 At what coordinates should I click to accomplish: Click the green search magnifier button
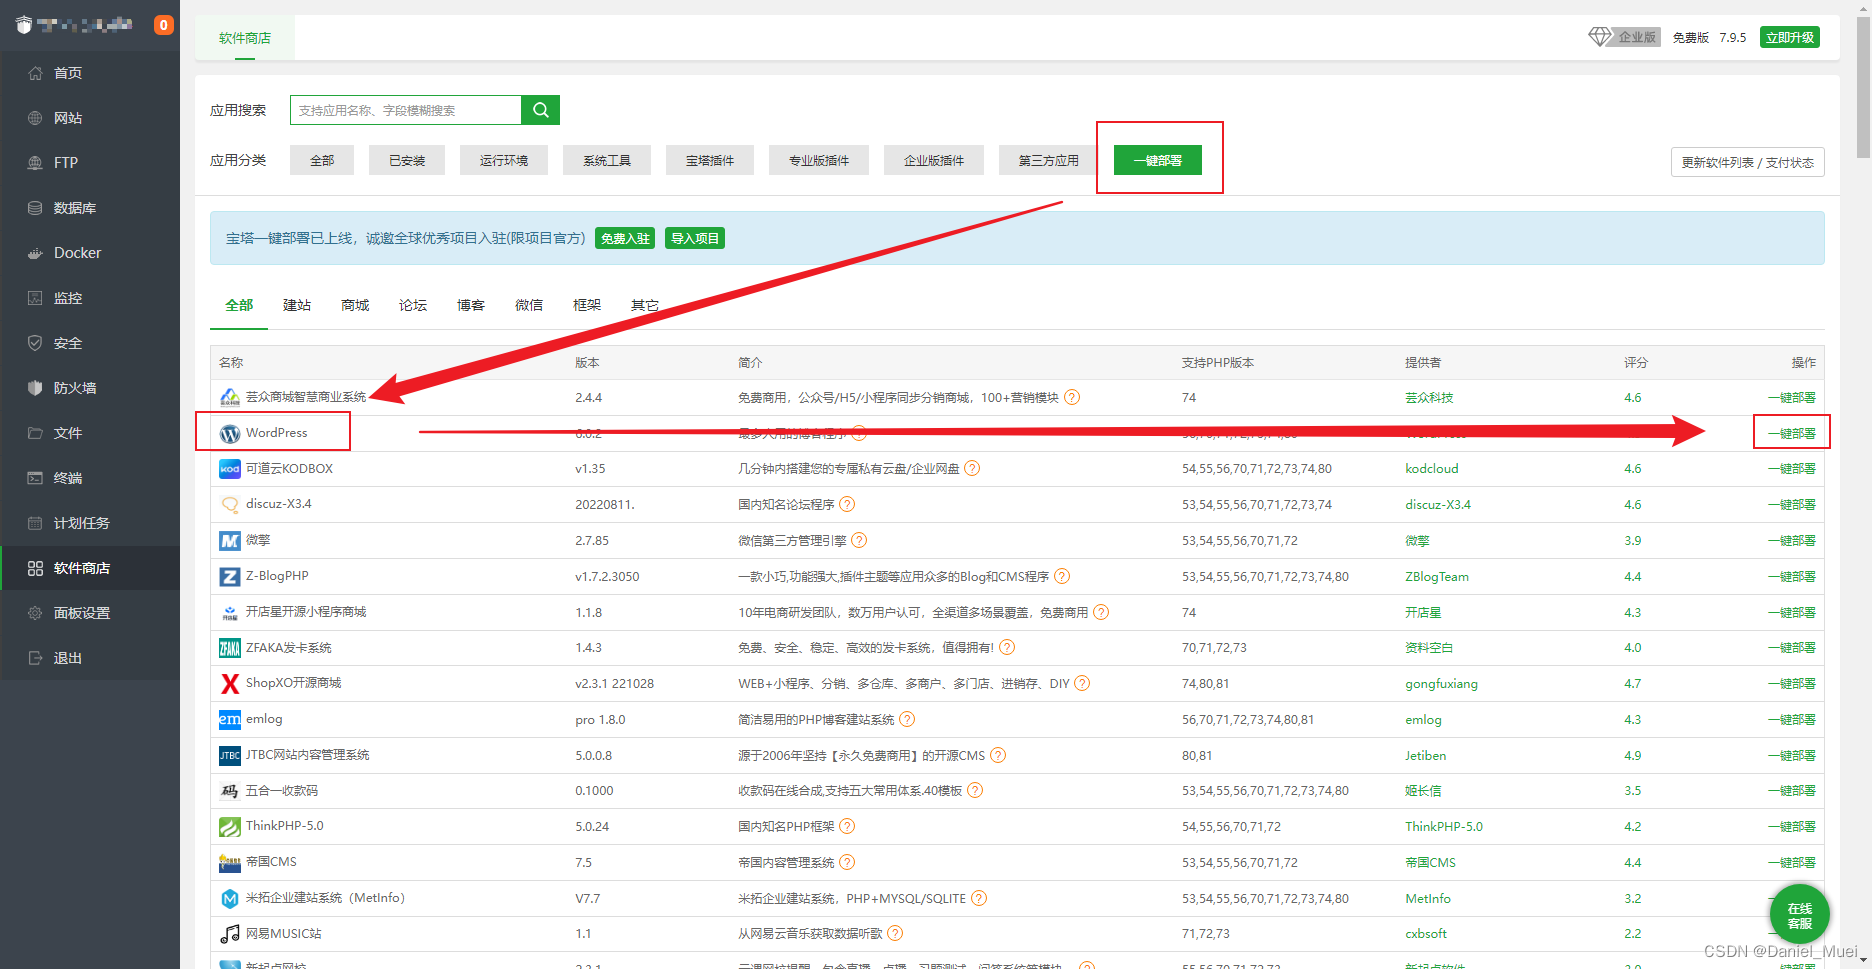(x=540, y=110)
